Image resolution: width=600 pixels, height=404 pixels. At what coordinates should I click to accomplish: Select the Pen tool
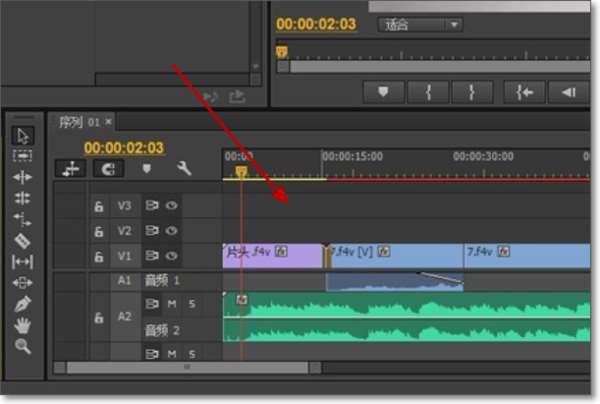[23, 305]
